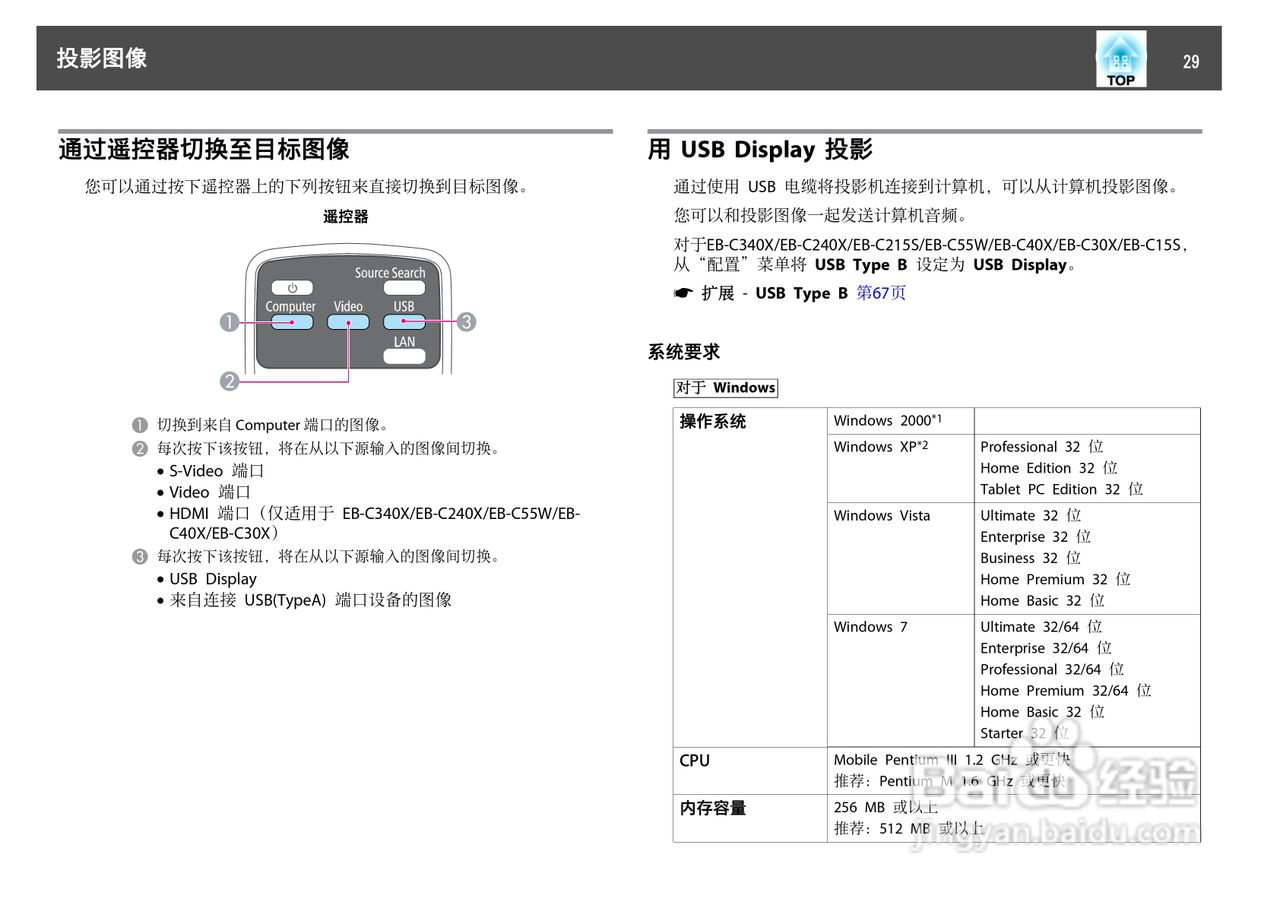This screenshot has height=905, width=1280.
Task: Click heading 通过遥控器切换至目标图像
Action: pyautogui.click(x=204, y=150)
